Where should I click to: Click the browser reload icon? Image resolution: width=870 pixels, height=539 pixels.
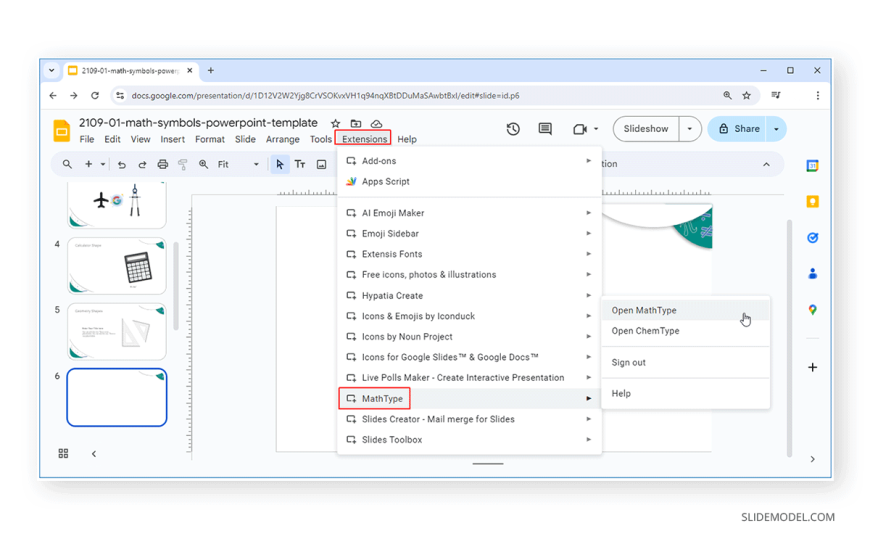click(x=95, y=95)
